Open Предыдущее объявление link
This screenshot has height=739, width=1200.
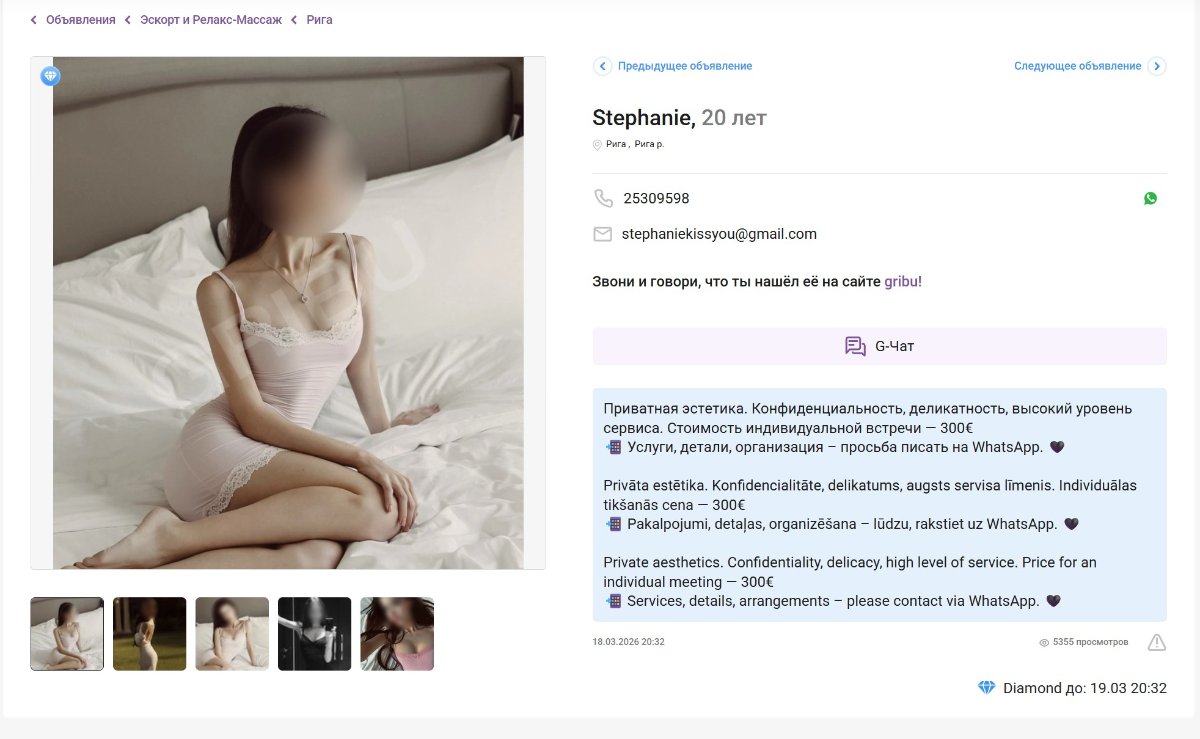(x=685, y=66)
